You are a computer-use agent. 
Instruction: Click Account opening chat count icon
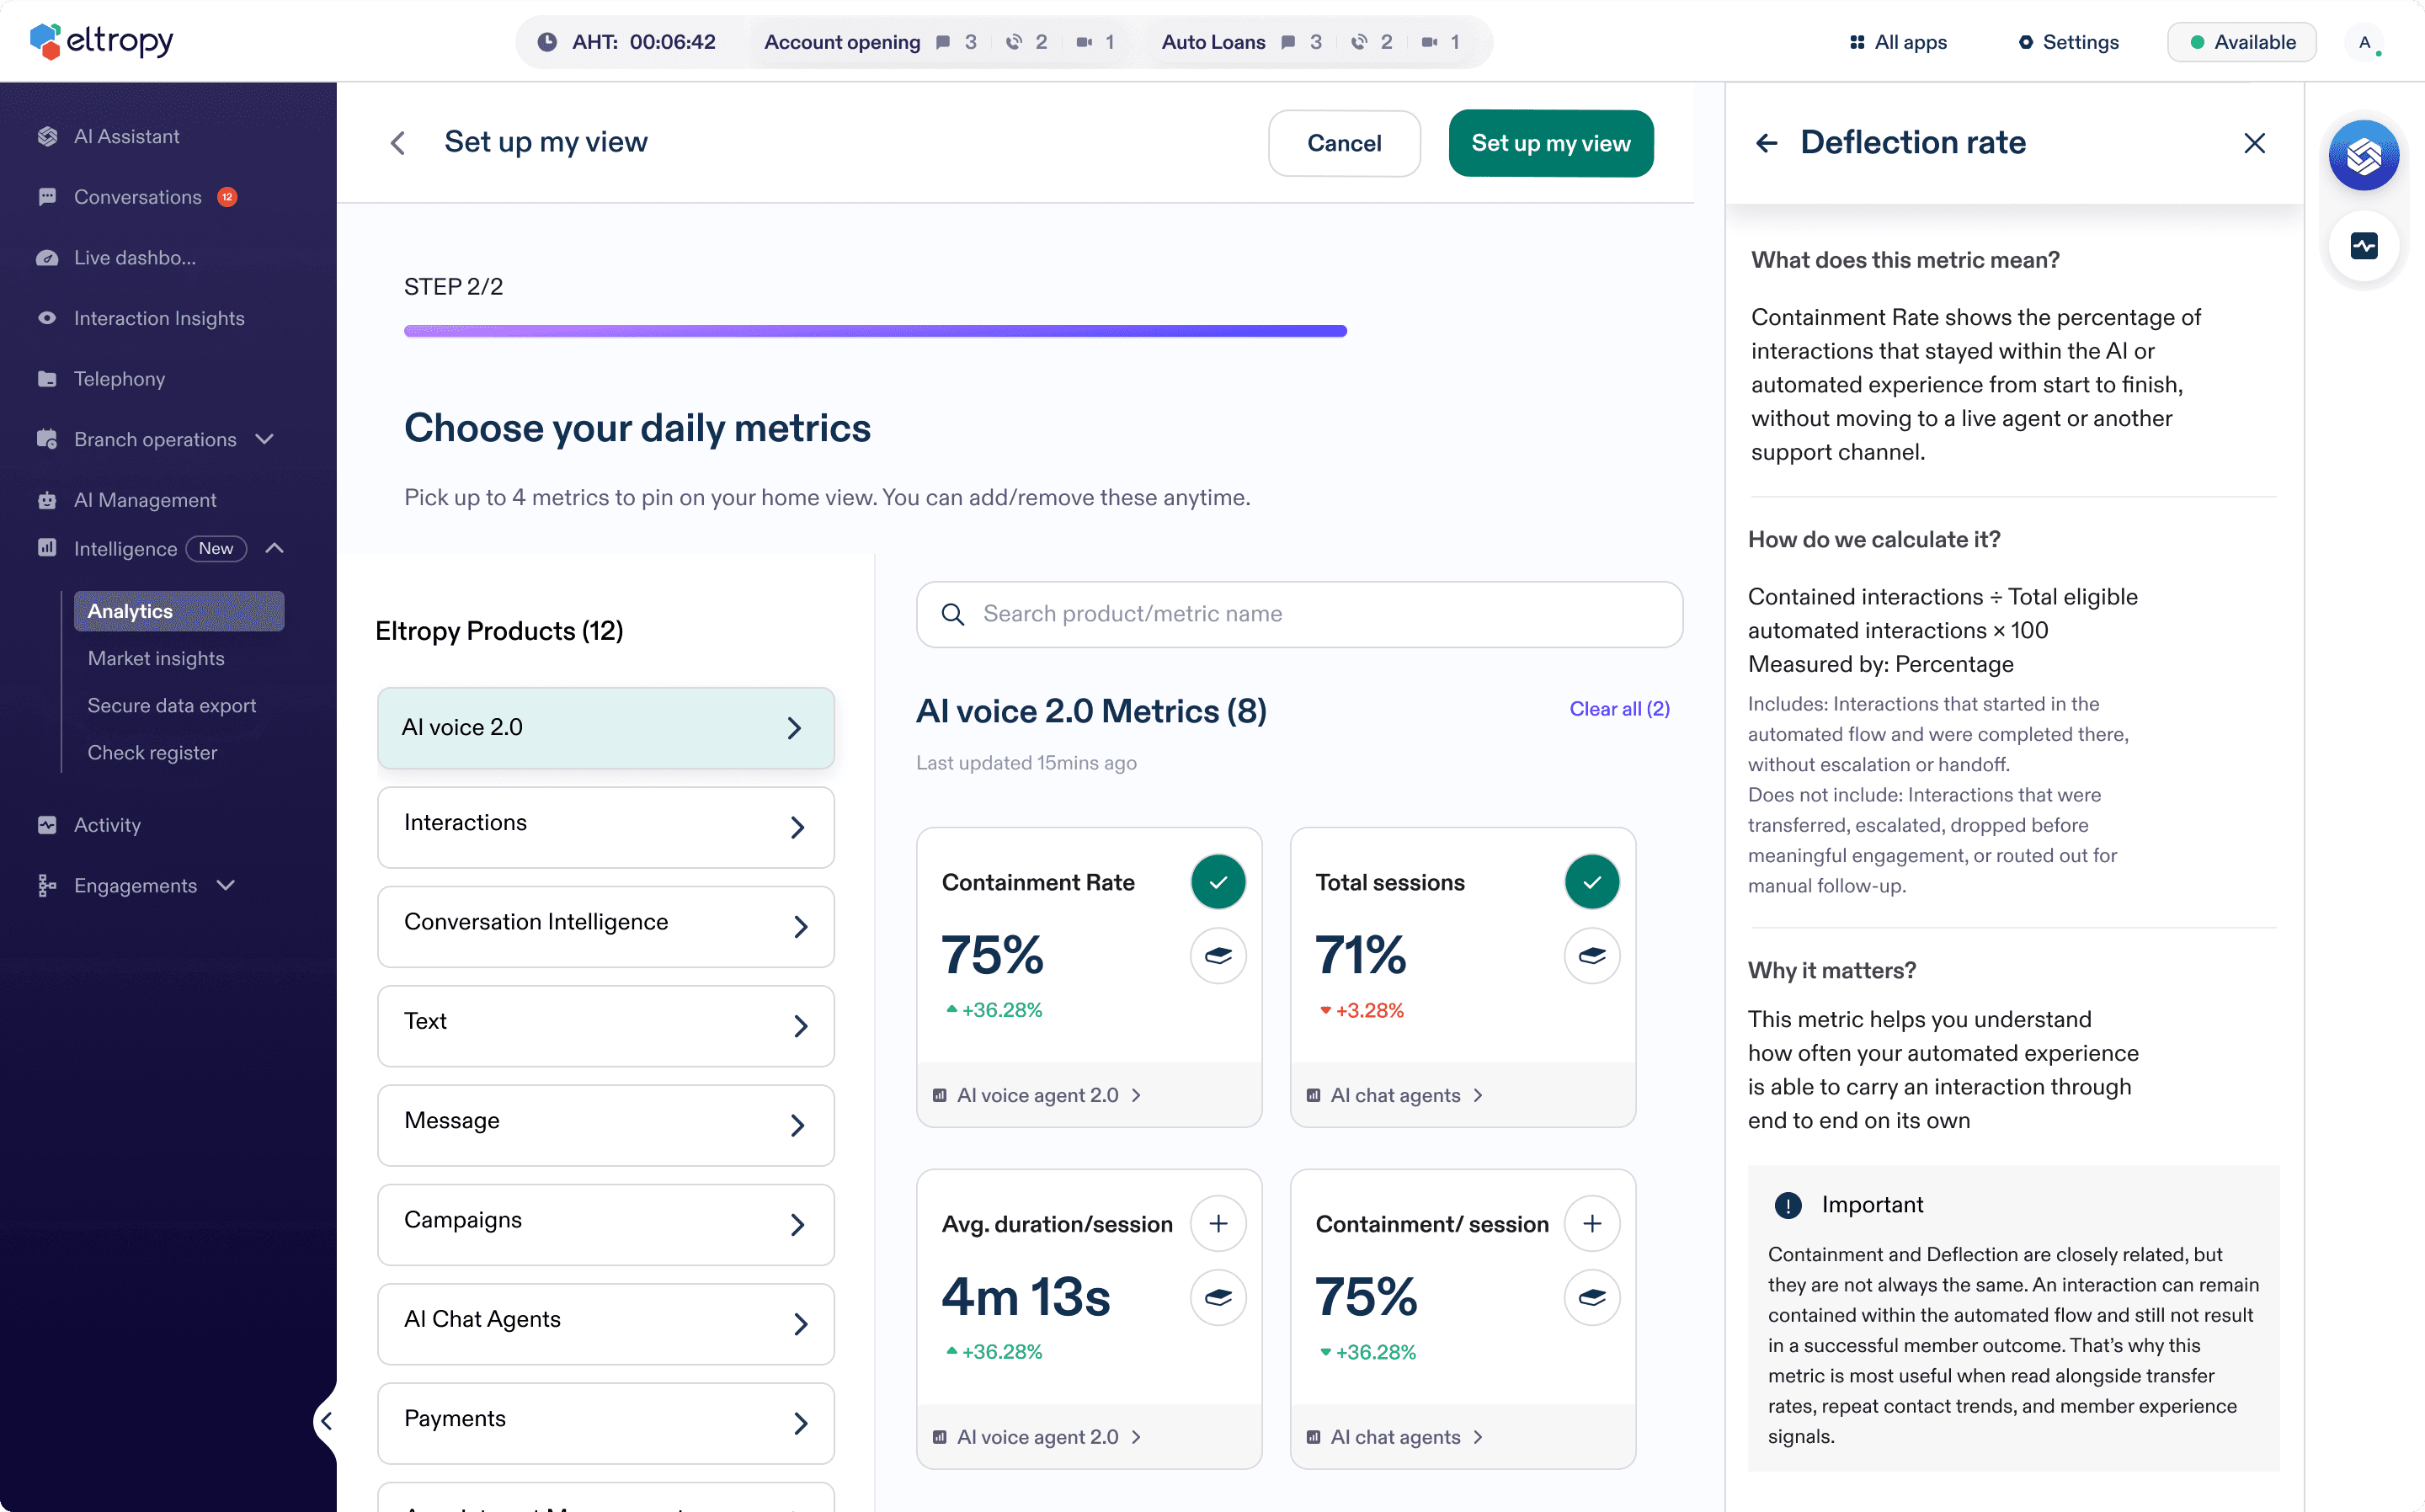point(943,42)
